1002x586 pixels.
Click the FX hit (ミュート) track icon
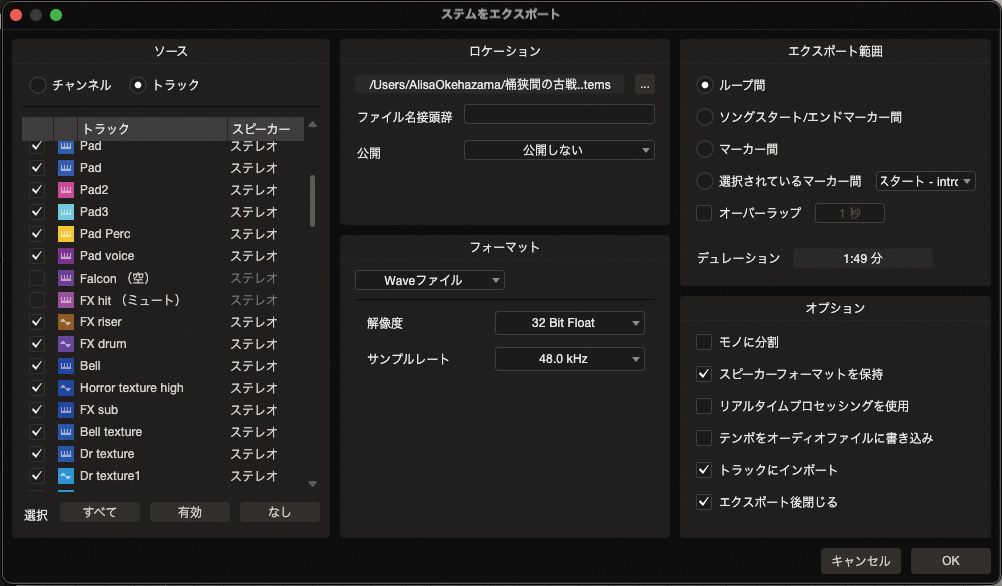[66, 300]
